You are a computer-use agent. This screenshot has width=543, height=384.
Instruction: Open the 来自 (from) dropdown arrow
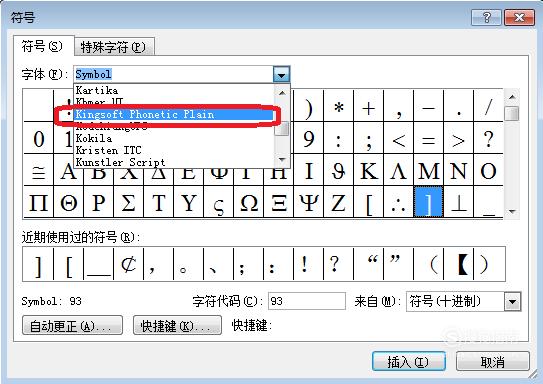coord(513,302)
